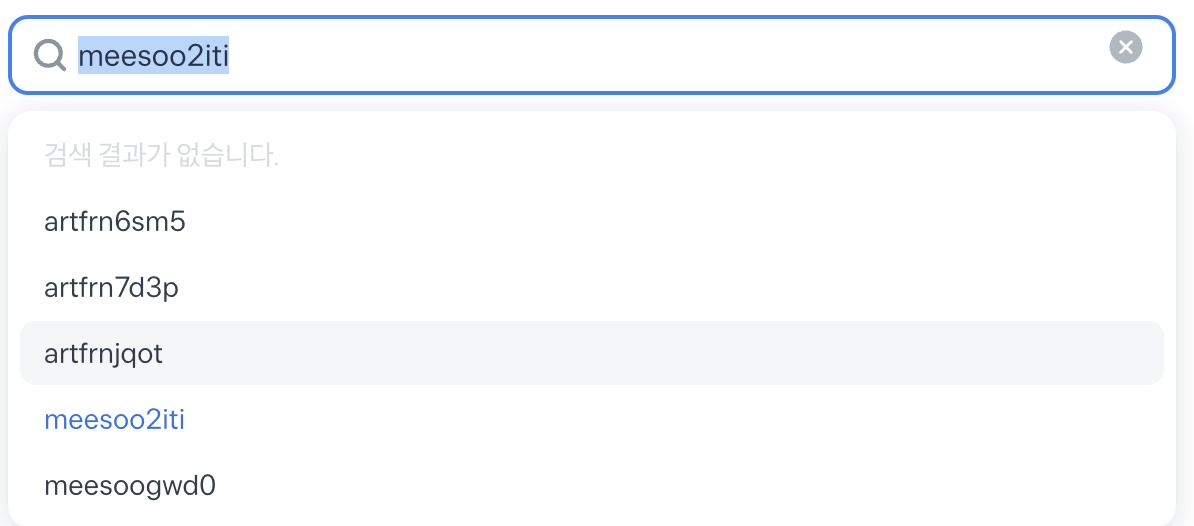
Task: Select artfrn6sm5 from the suggestion list
Action: 115,222
